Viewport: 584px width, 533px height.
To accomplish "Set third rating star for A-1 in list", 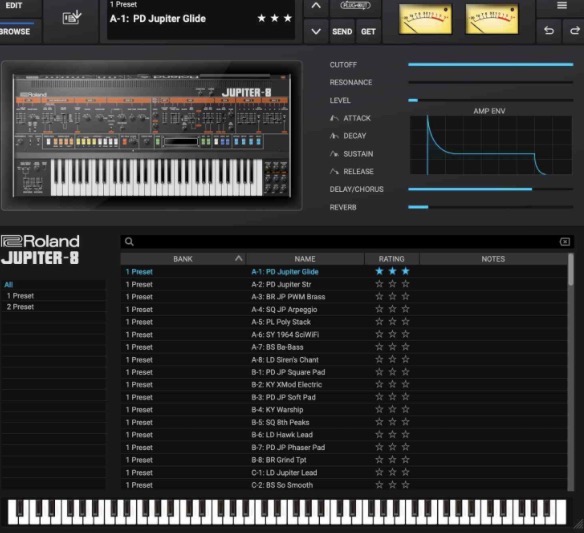I will pos(406,271).
